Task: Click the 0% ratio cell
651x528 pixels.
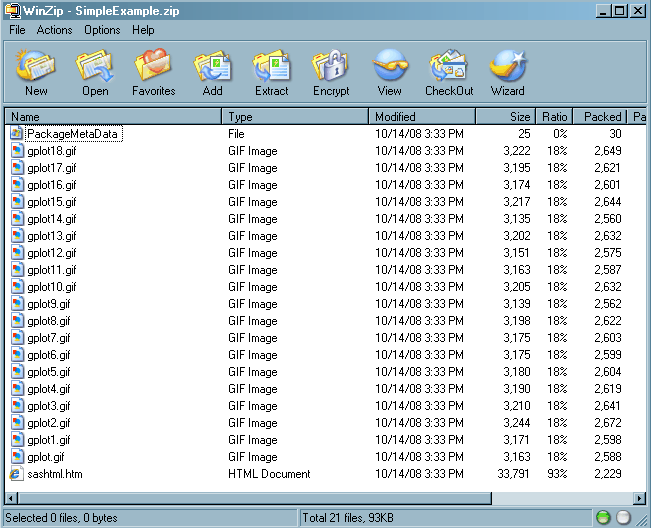Action: point(560,134)
